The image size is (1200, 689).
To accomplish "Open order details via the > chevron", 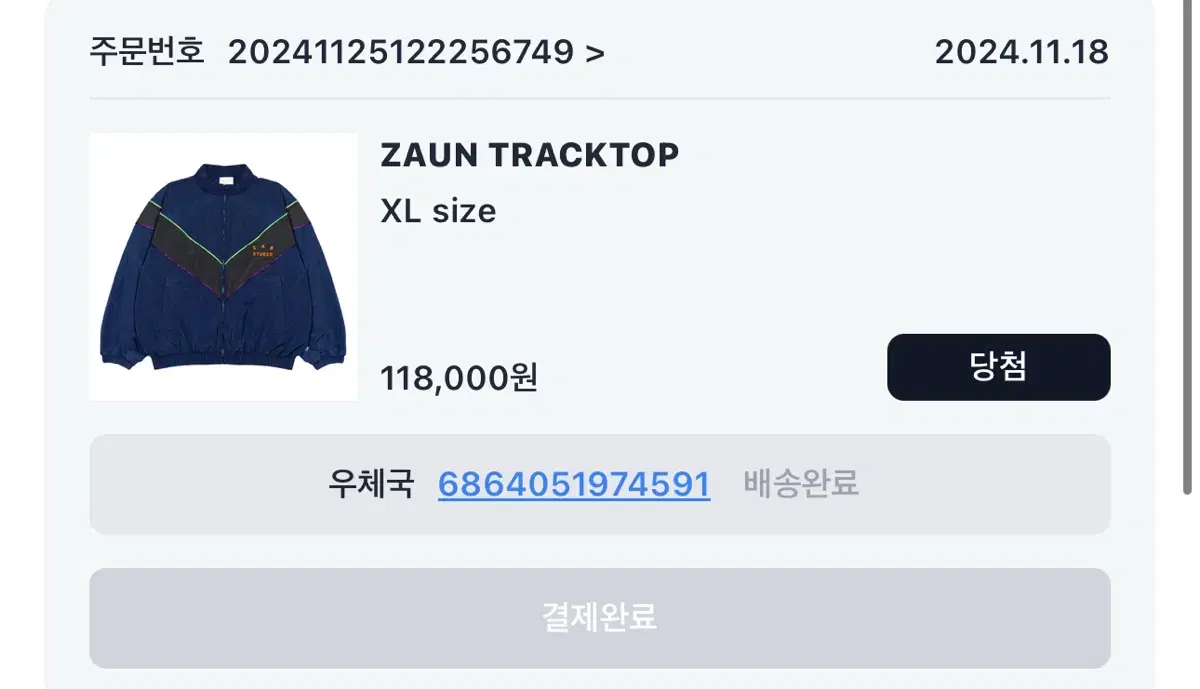I will (x=595, y=52).
